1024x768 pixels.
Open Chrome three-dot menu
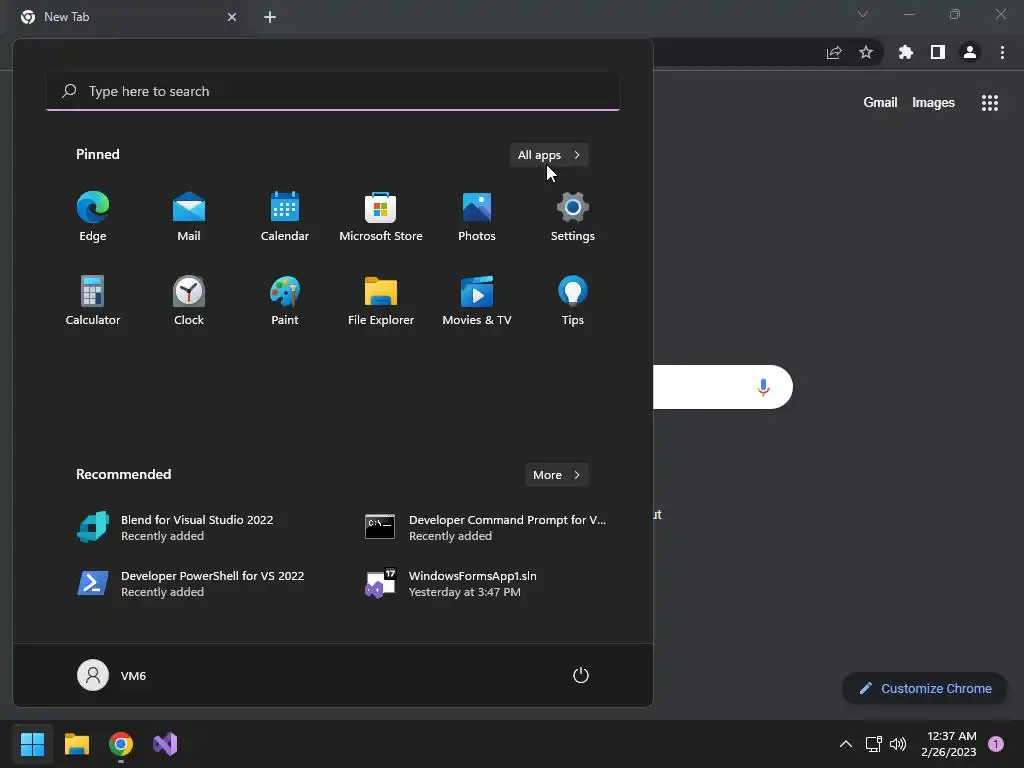point(1002,52)
